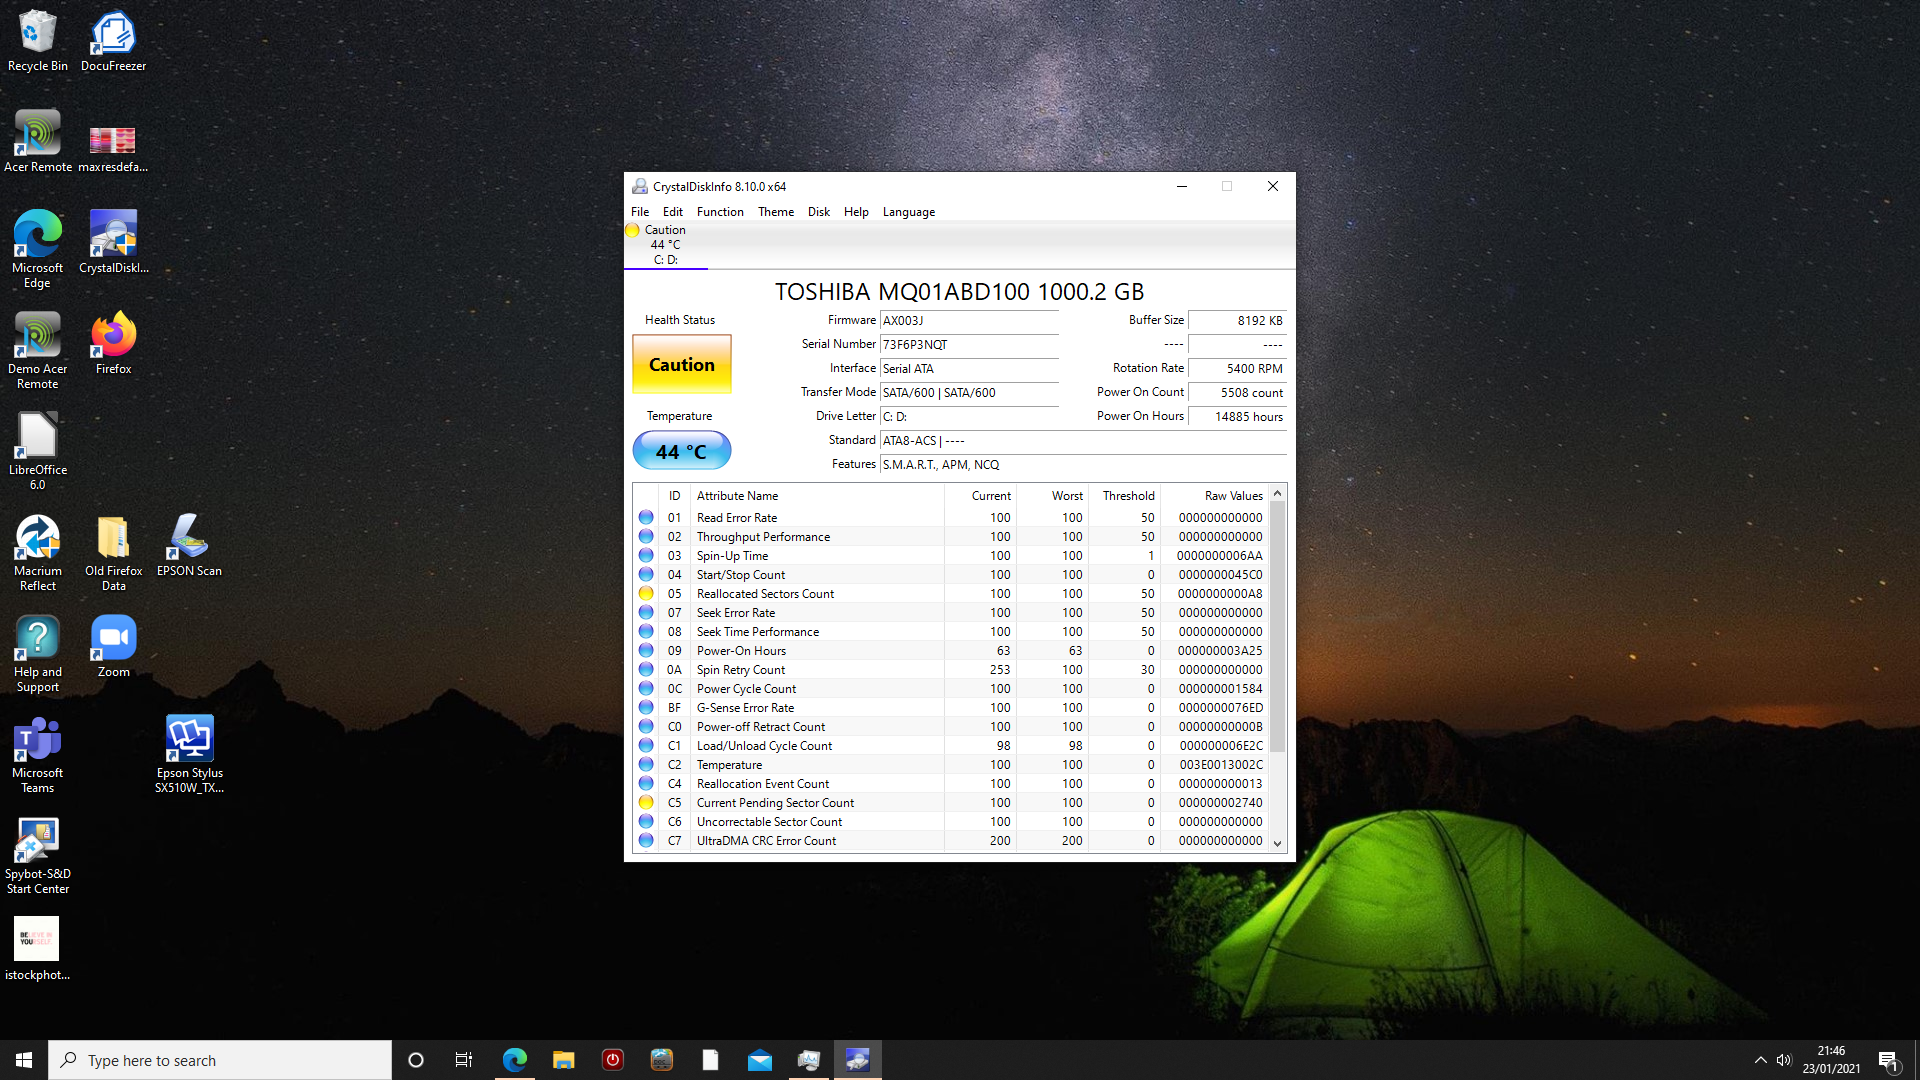Click the yellow Caution health status button

pyautogui.click(x=682, y=364)
